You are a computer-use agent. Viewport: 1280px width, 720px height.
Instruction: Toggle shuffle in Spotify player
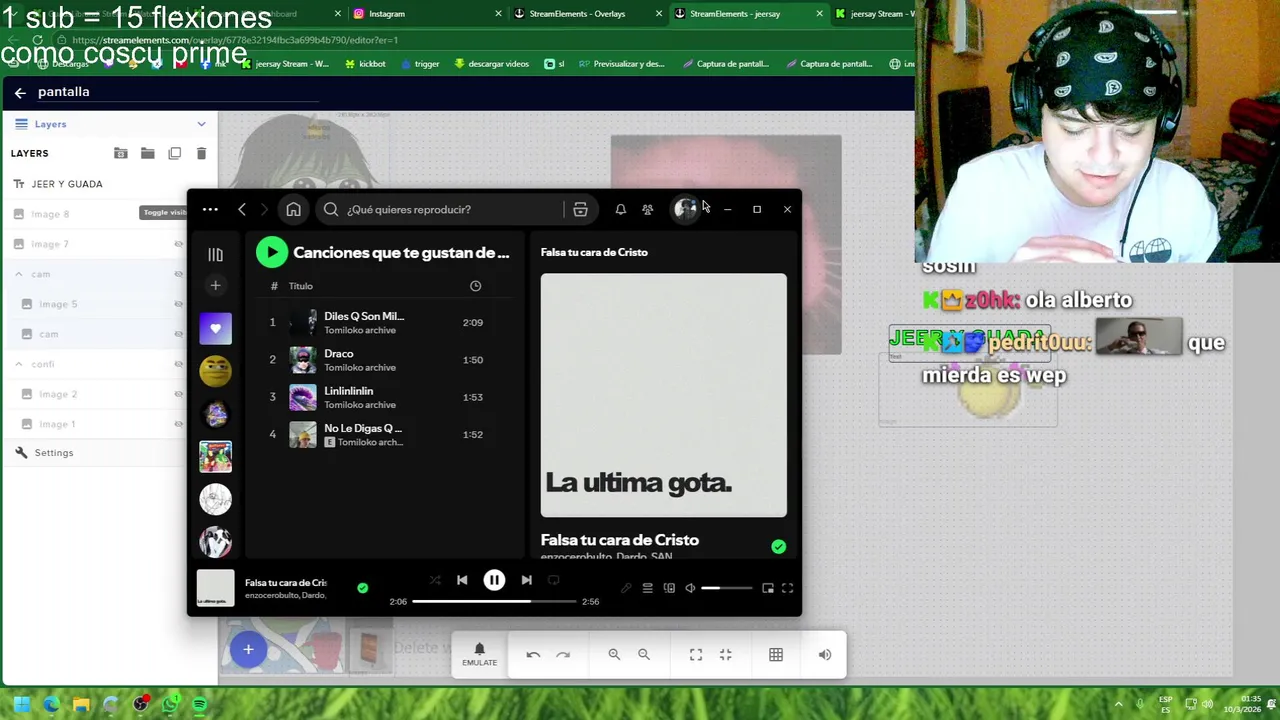pyautogui.click(x=435, y=580)
